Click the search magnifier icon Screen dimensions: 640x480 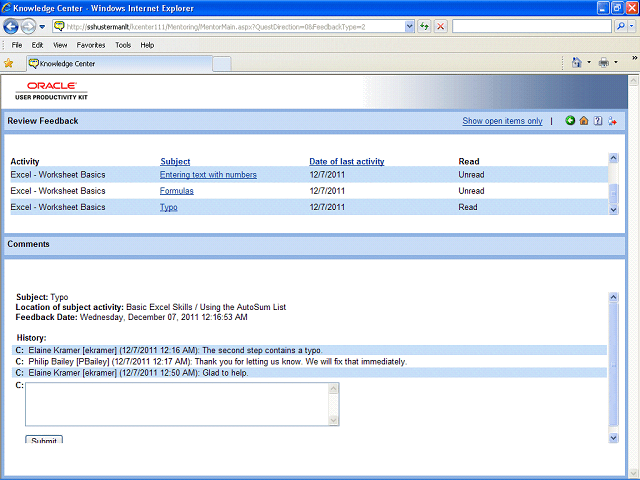[x=620, y=27]
